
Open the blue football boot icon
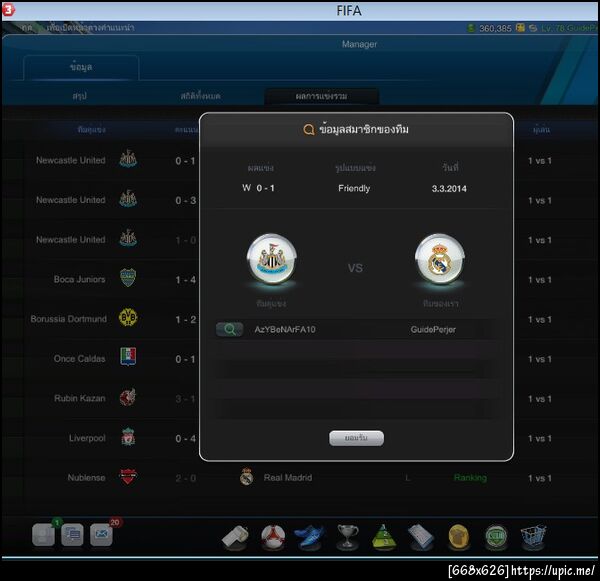click(310, 536)
